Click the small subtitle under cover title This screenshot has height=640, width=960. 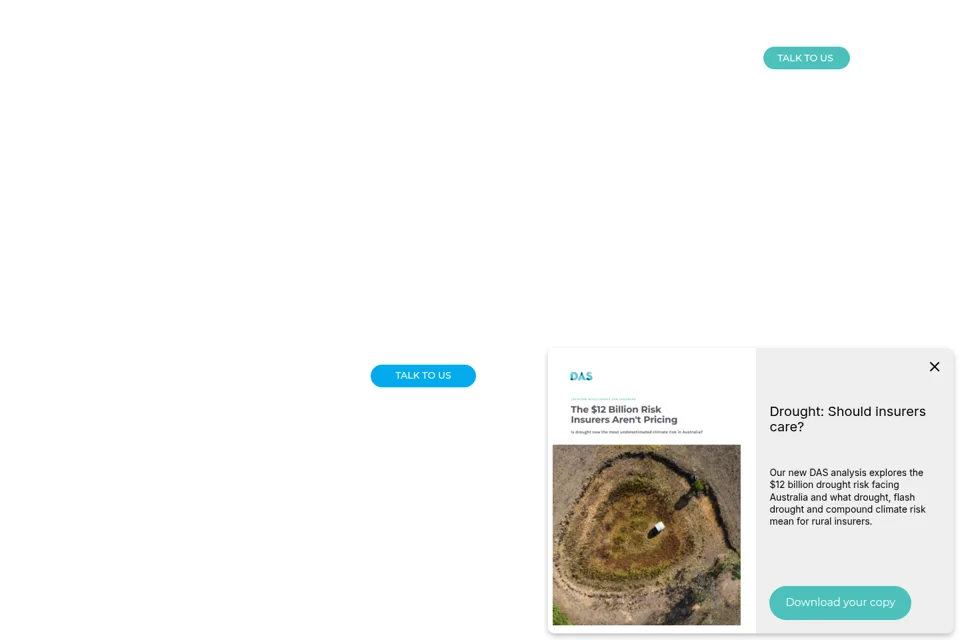point(637,432)
